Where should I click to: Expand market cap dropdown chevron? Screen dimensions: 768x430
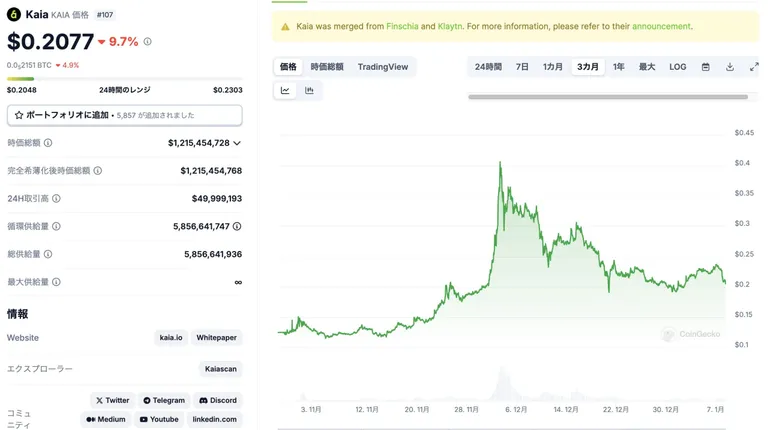pyautogui.click(x=237, y=143)
